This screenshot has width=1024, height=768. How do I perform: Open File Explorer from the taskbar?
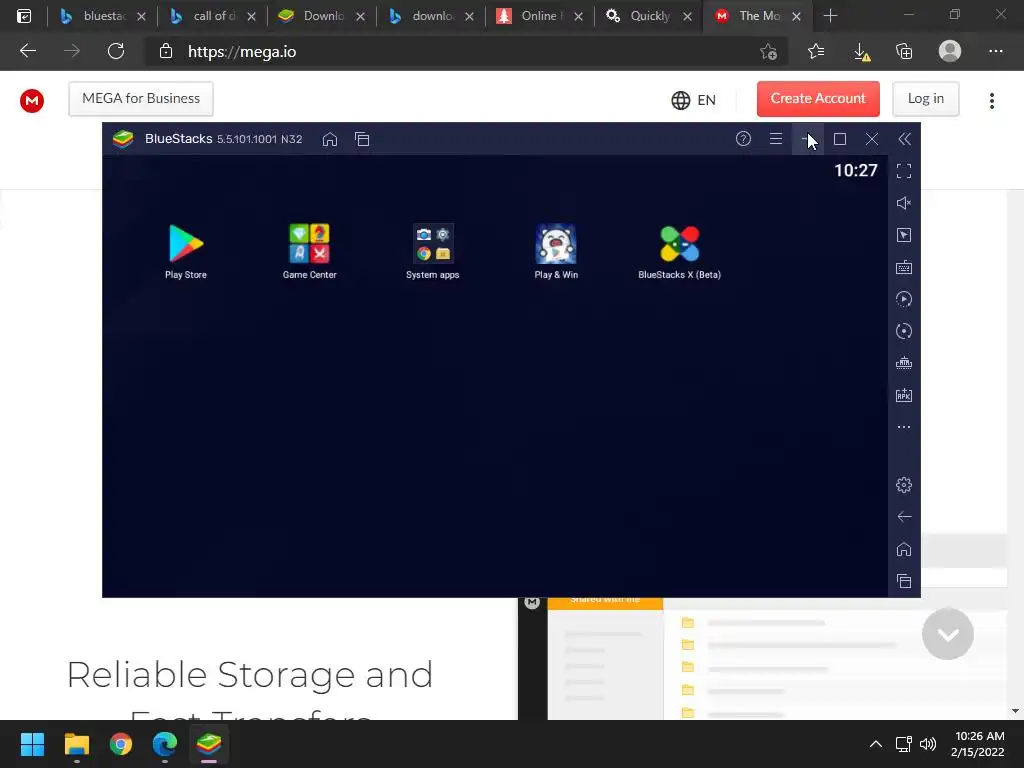click(76, 744)
